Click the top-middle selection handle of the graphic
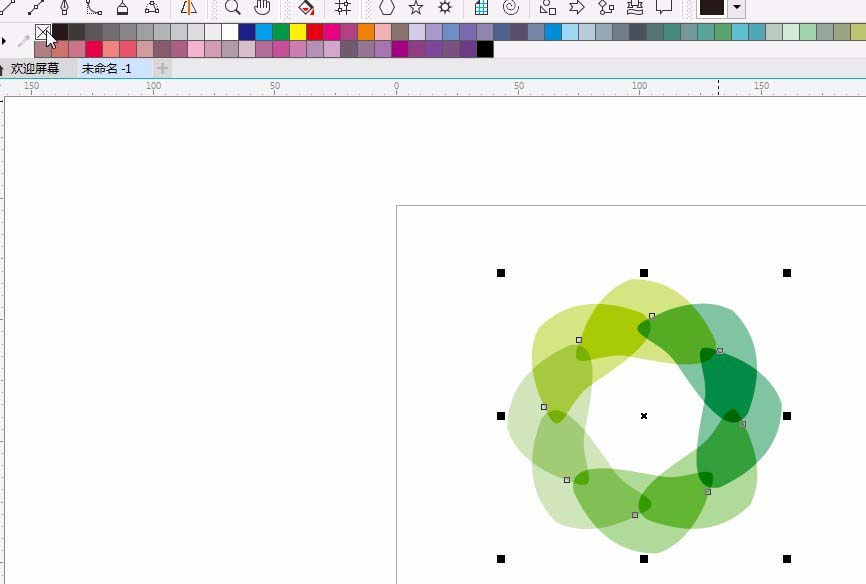 click(644, 273)
